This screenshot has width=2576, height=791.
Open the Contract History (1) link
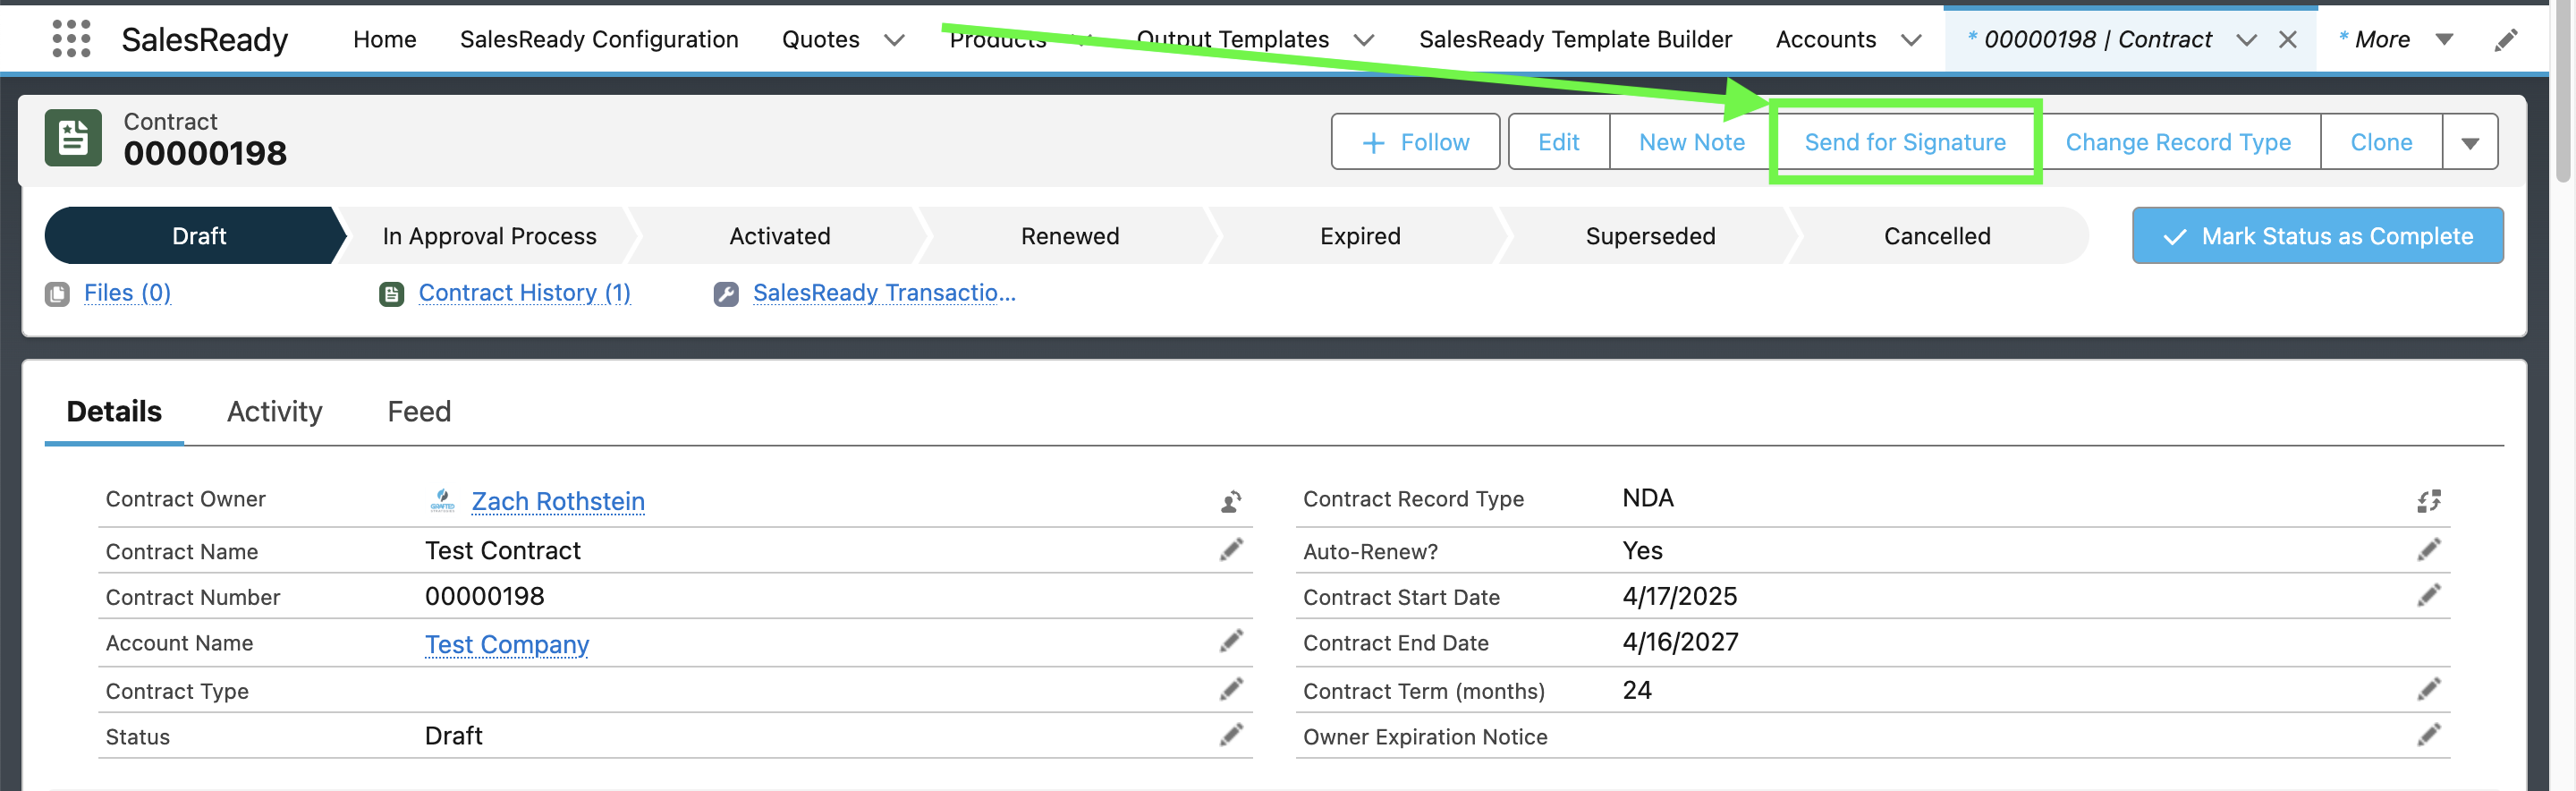click(524, 293)
